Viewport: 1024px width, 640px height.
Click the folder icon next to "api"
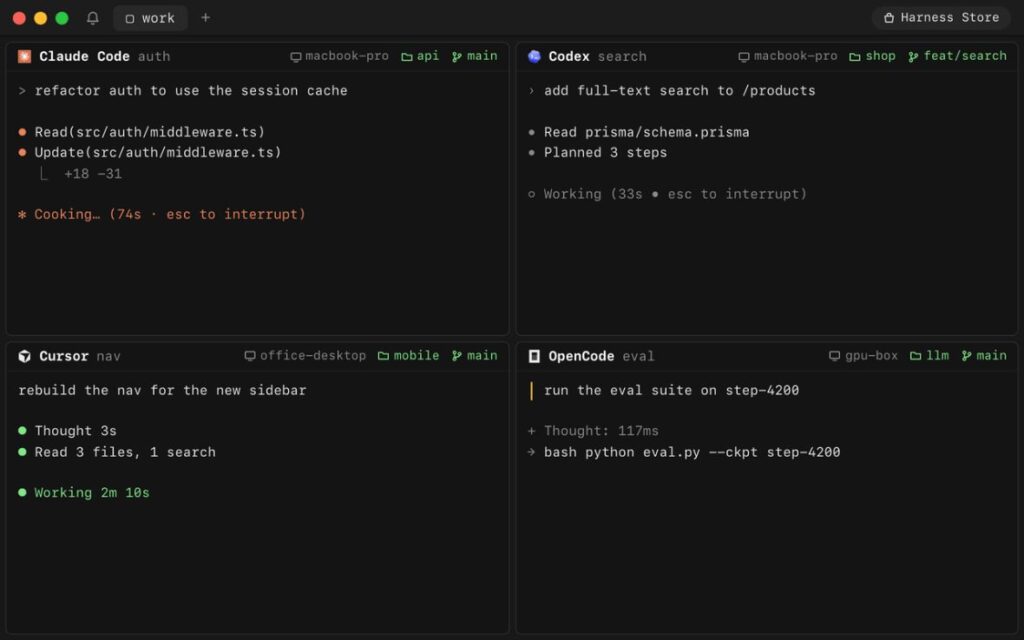click(407, 57)
